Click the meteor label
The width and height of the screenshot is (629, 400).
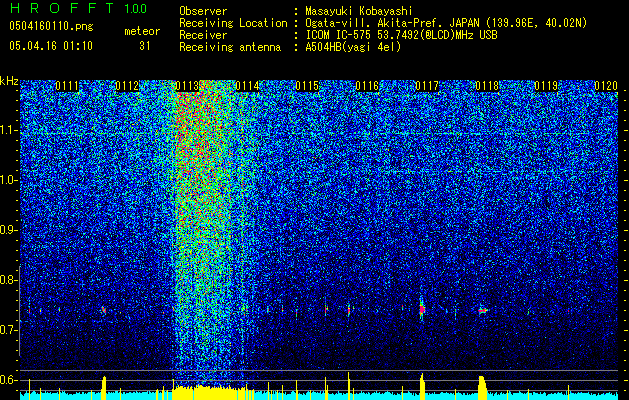142,31
